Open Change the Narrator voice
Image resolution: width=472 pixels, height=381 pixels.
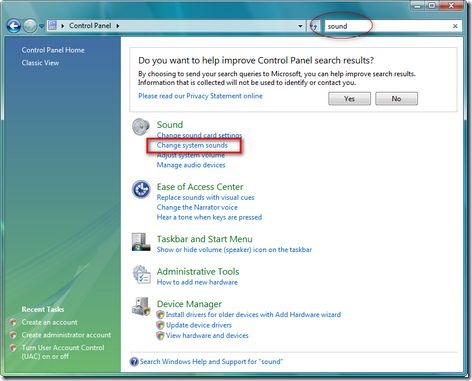[197, 207]
